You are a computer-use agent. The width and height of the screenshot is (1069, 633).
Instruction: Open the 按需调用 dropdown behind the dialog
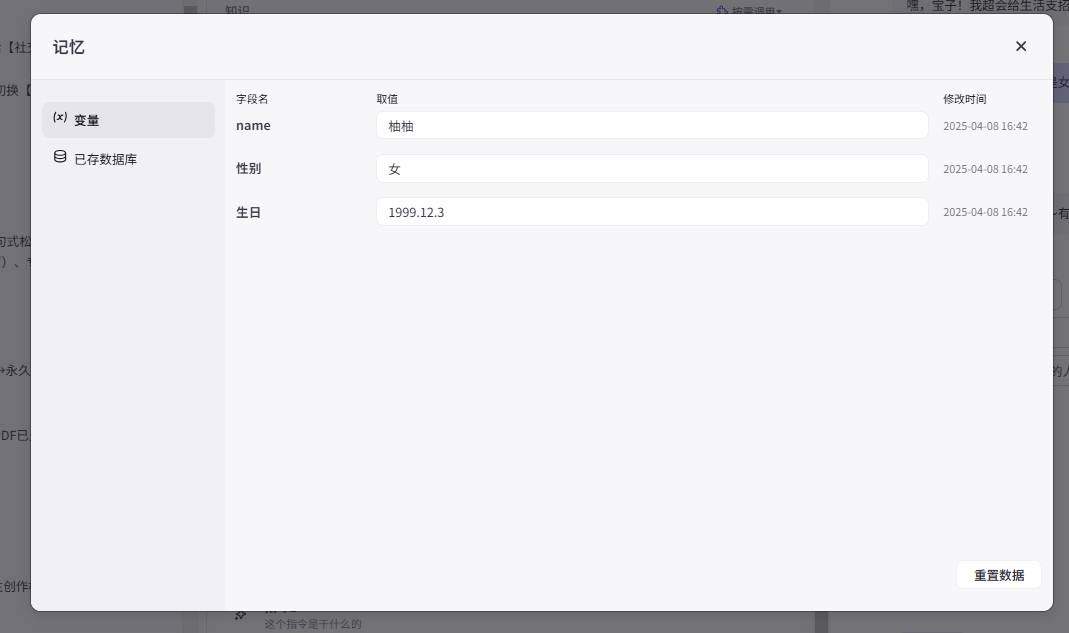tap(750, 11)
